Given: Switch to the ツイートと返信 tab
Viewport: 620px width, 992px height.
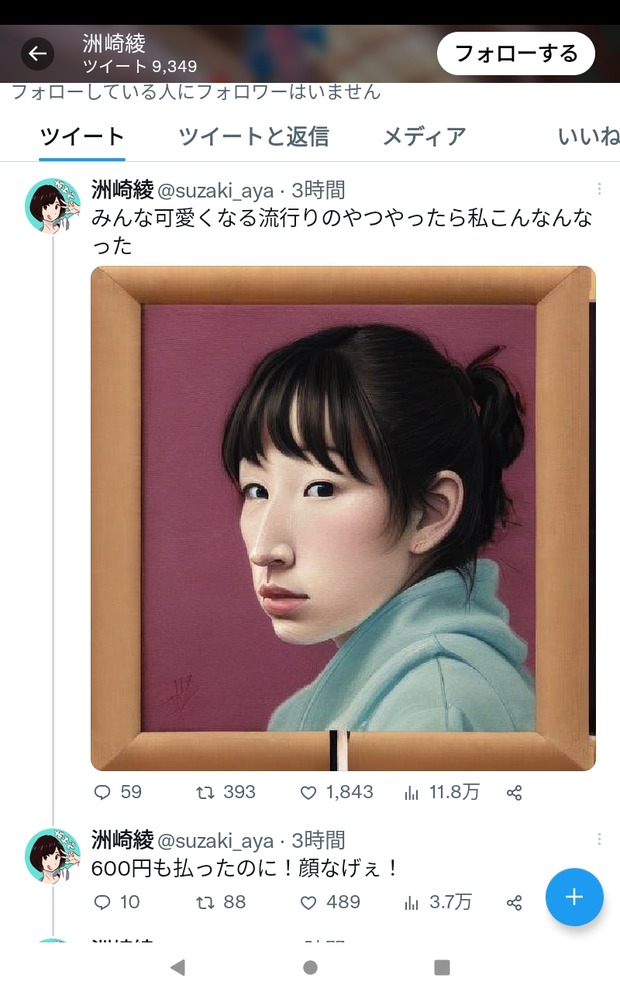Looking at the screenshot, I should [254, 136].
